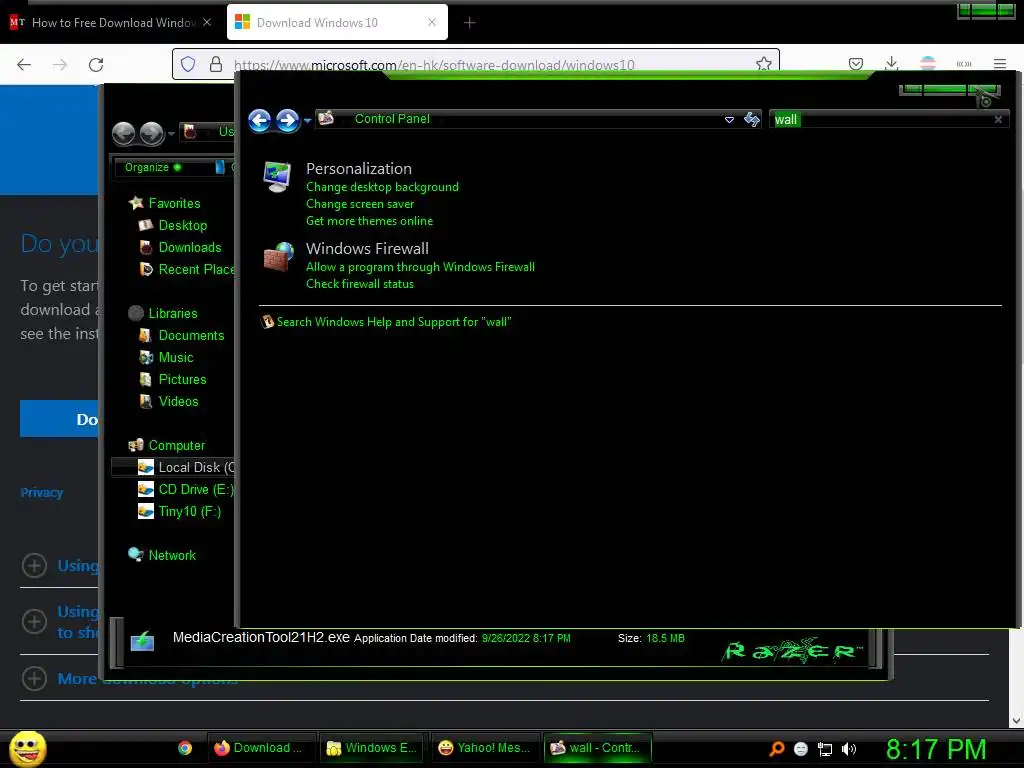The image size is (1024, 768).
Task: Click the network tray icon
Action: [825, 749]
